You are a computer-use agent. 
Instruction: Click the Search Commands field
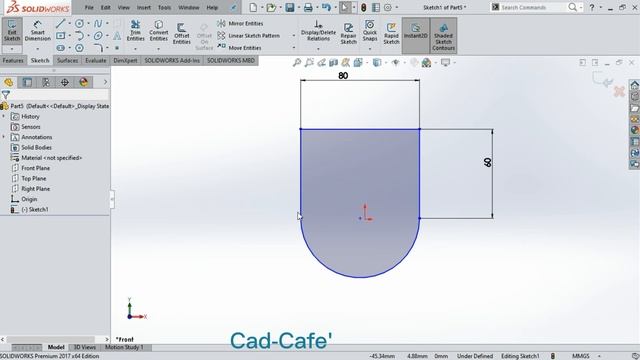533,7
